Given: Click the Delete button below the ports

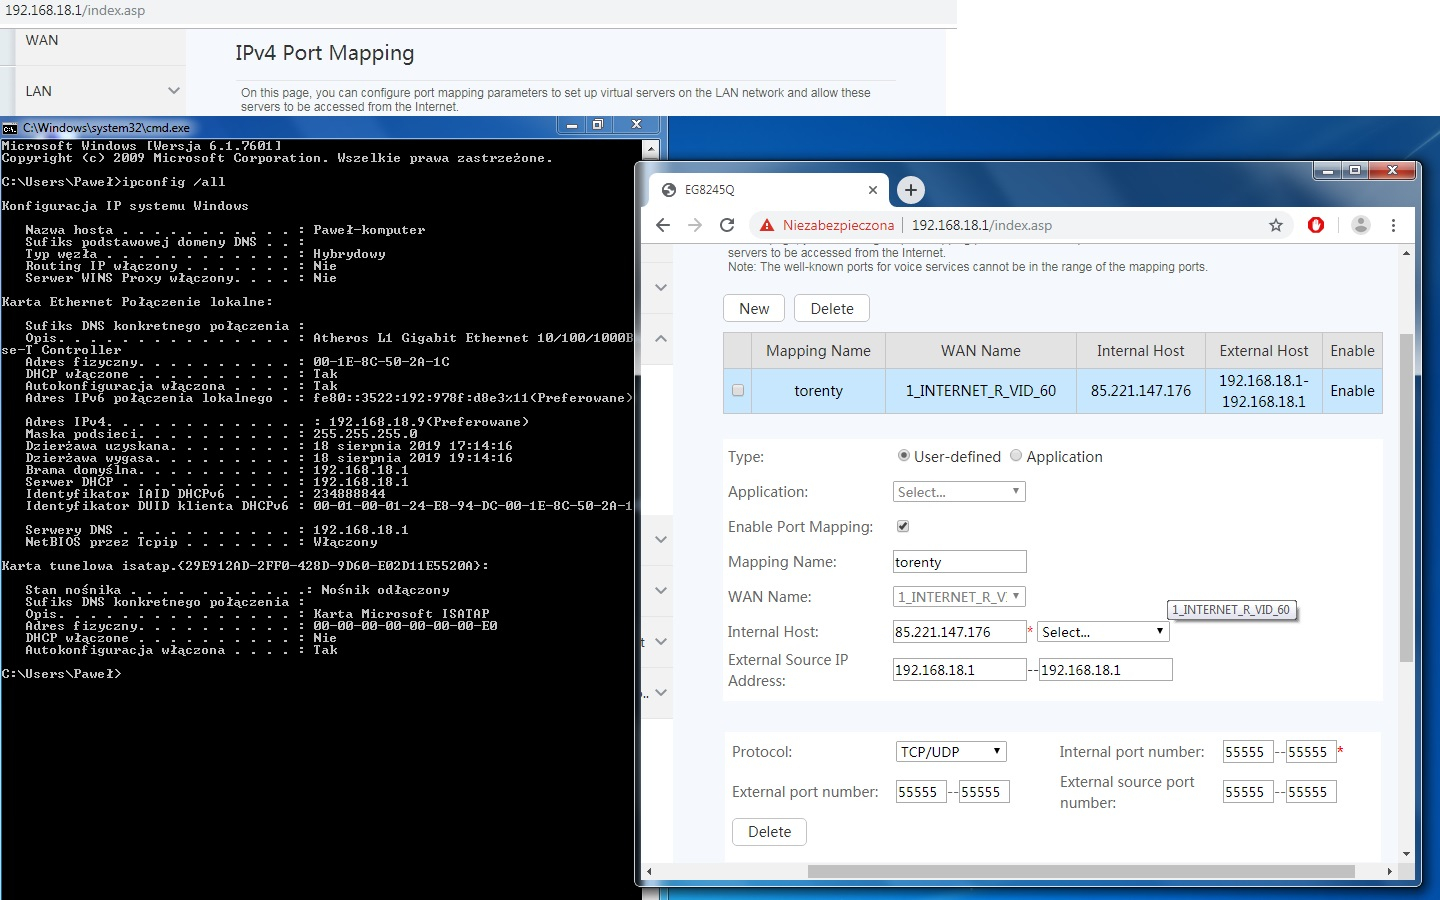Looking at the screenshot, I should [x=770, y=832].
